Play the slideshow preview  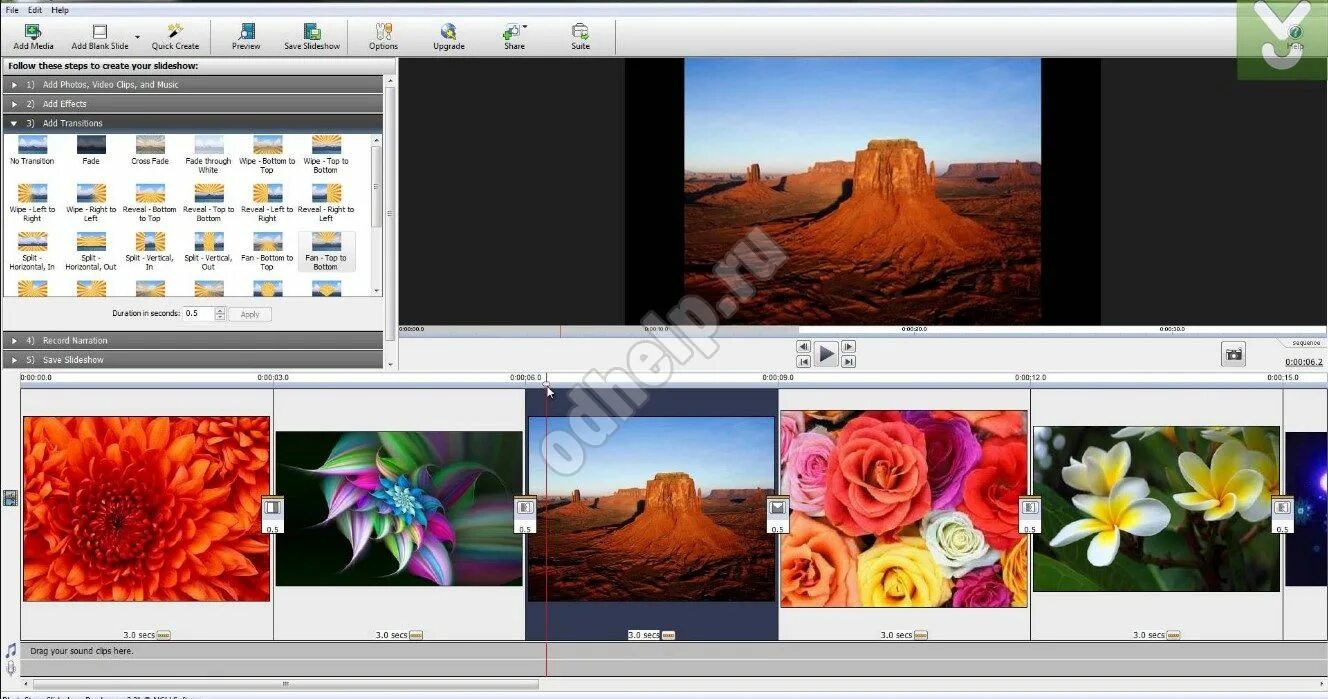[826, 354]
